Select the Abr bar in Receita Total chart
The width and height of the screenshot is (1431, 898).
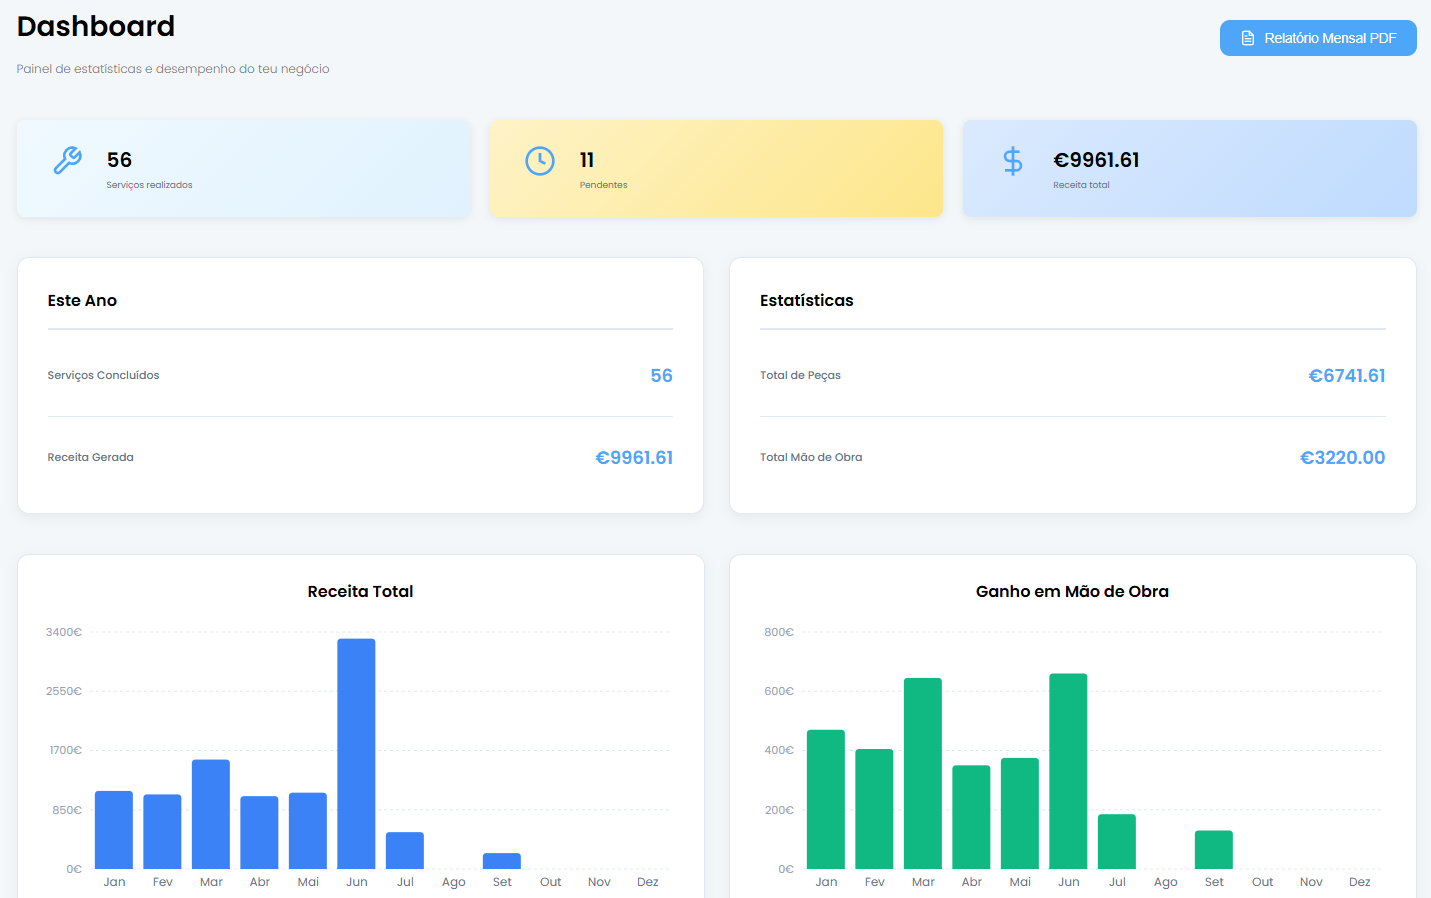point(259,833)
